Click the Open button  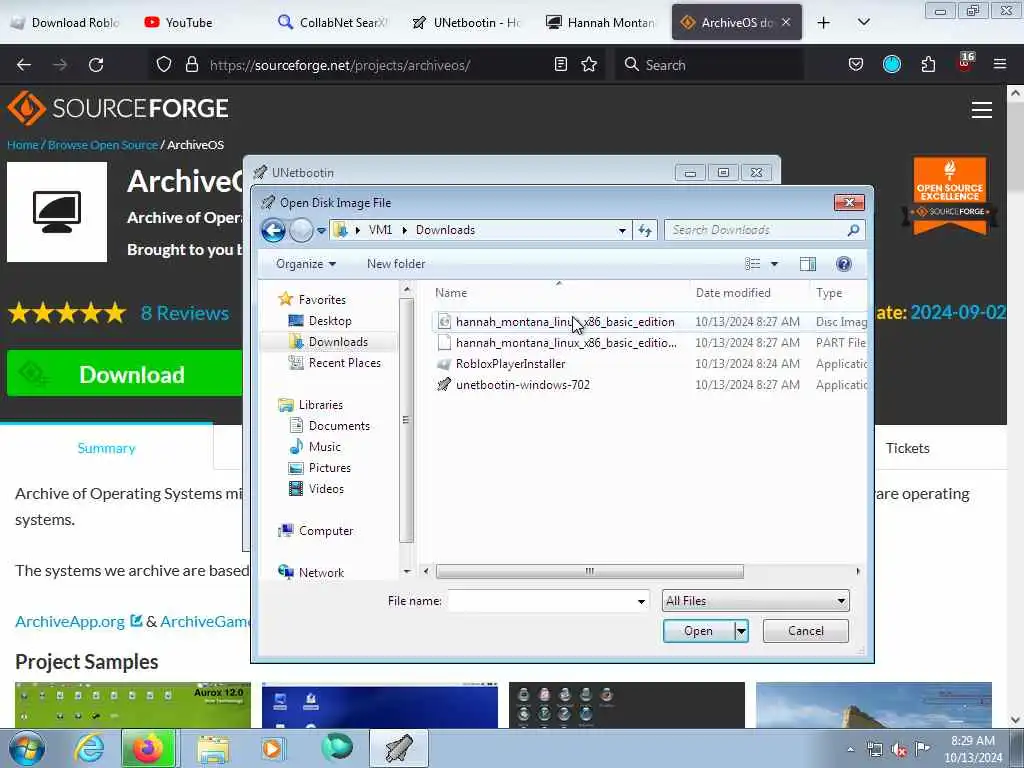point(698,631)
